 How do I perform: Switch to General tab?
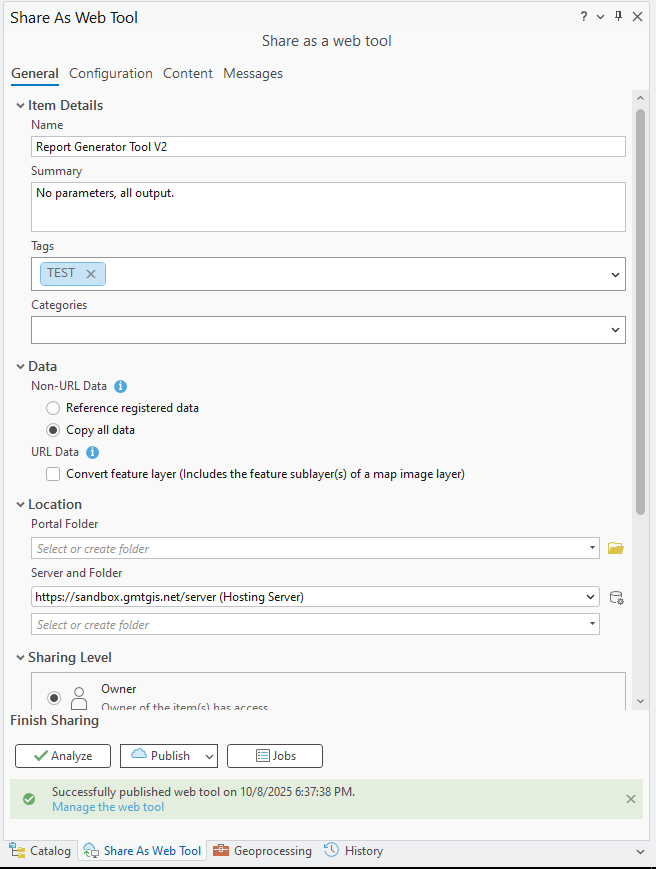pos(35,74)
